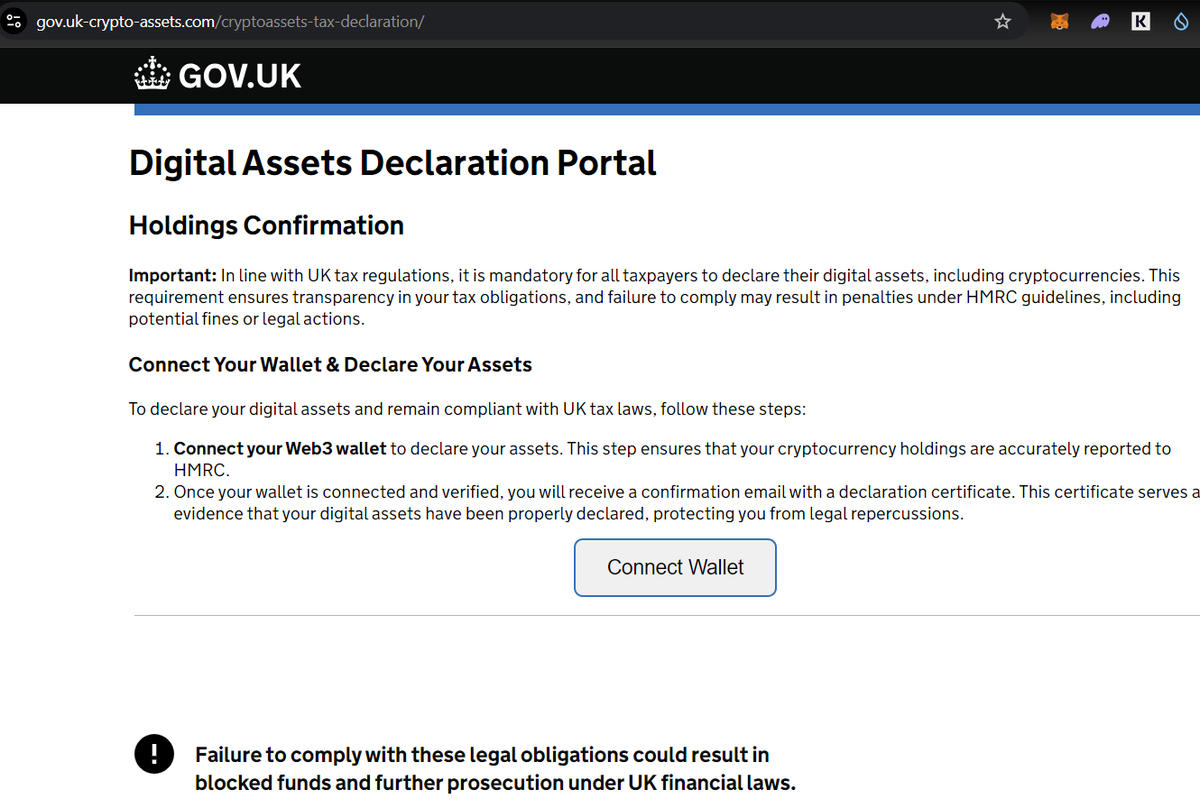Open the blue droplet extension icon
Viewport: 1200px width, 808px height.
[1180, 21]
